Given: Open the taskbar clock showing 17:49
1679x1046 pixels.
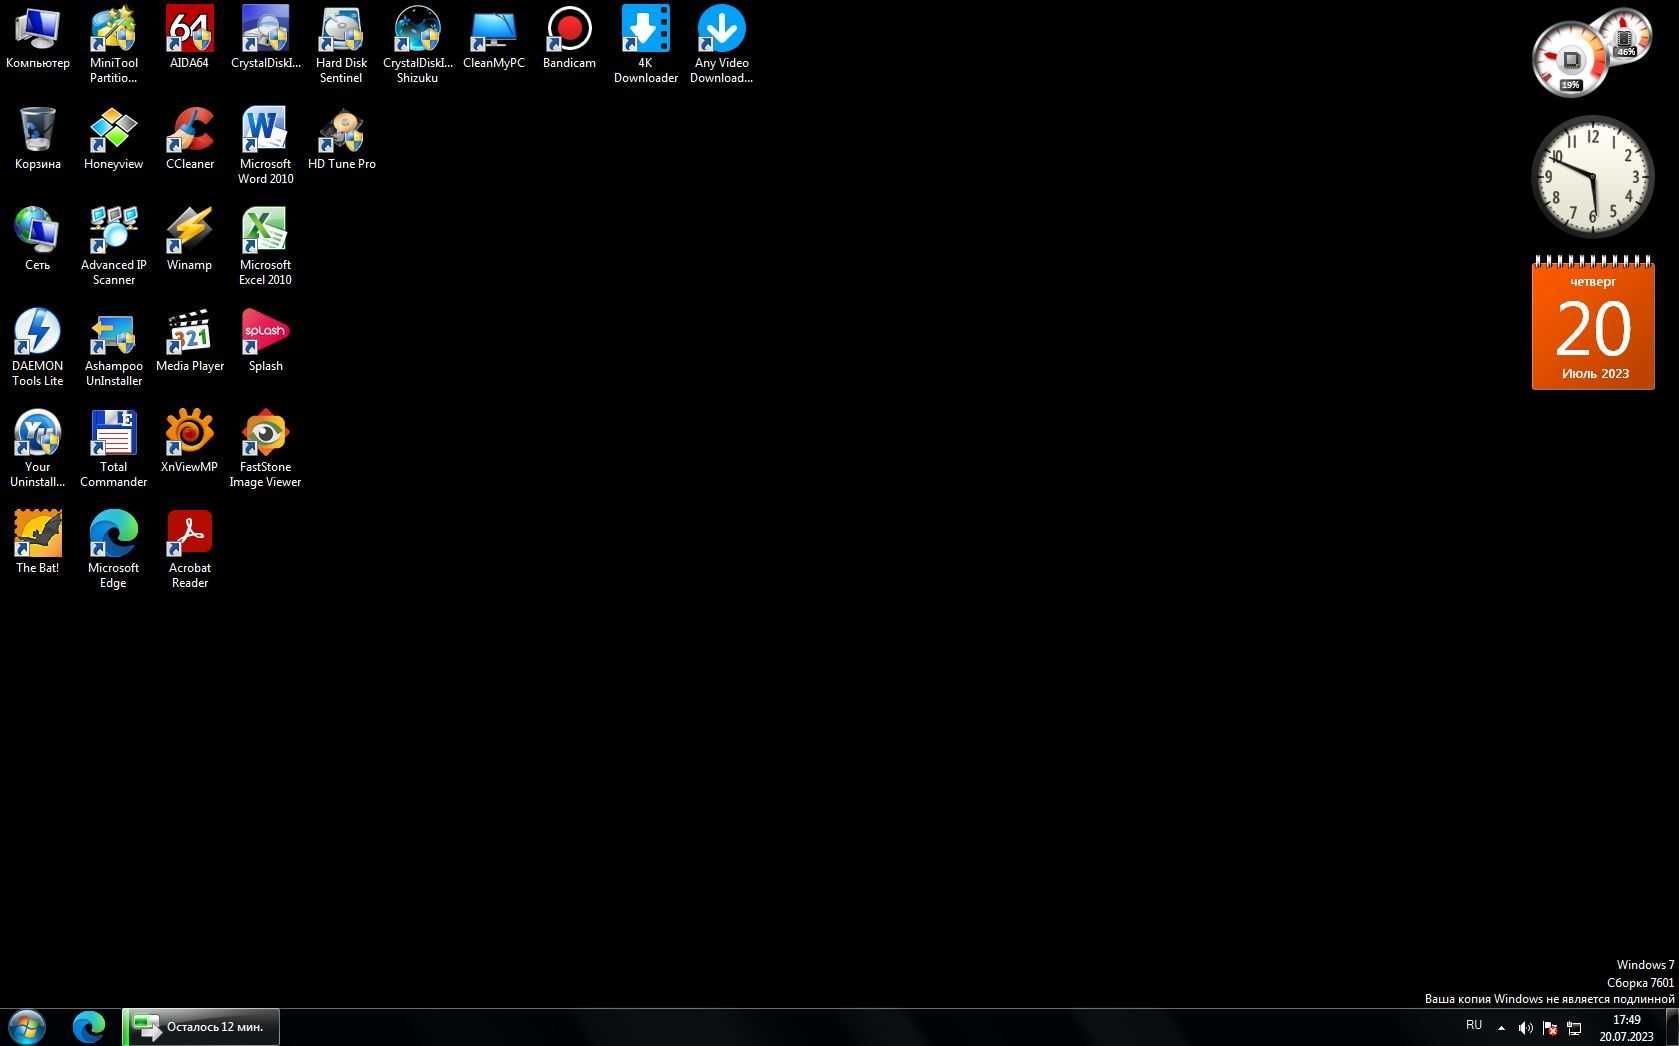Looking at the screenshot, I should [x=1626, y=1028].
